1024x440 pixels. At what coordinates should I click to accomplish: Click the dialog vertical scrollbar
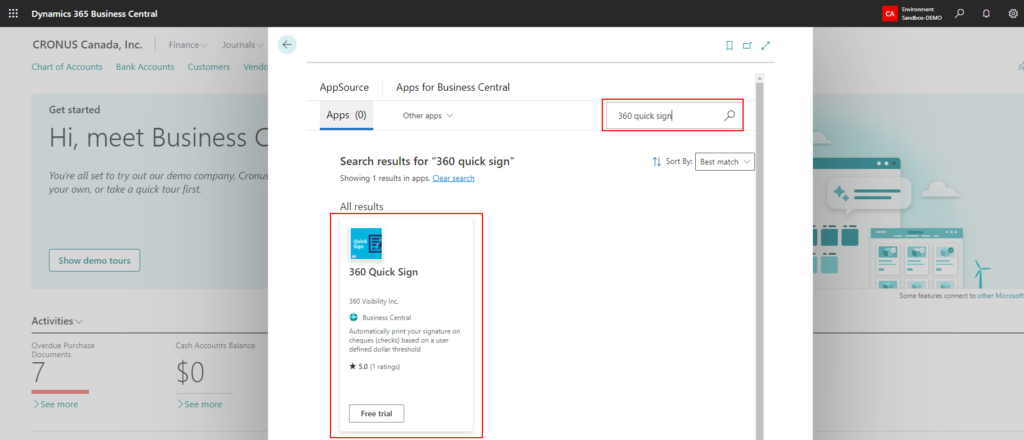(760, 261)
